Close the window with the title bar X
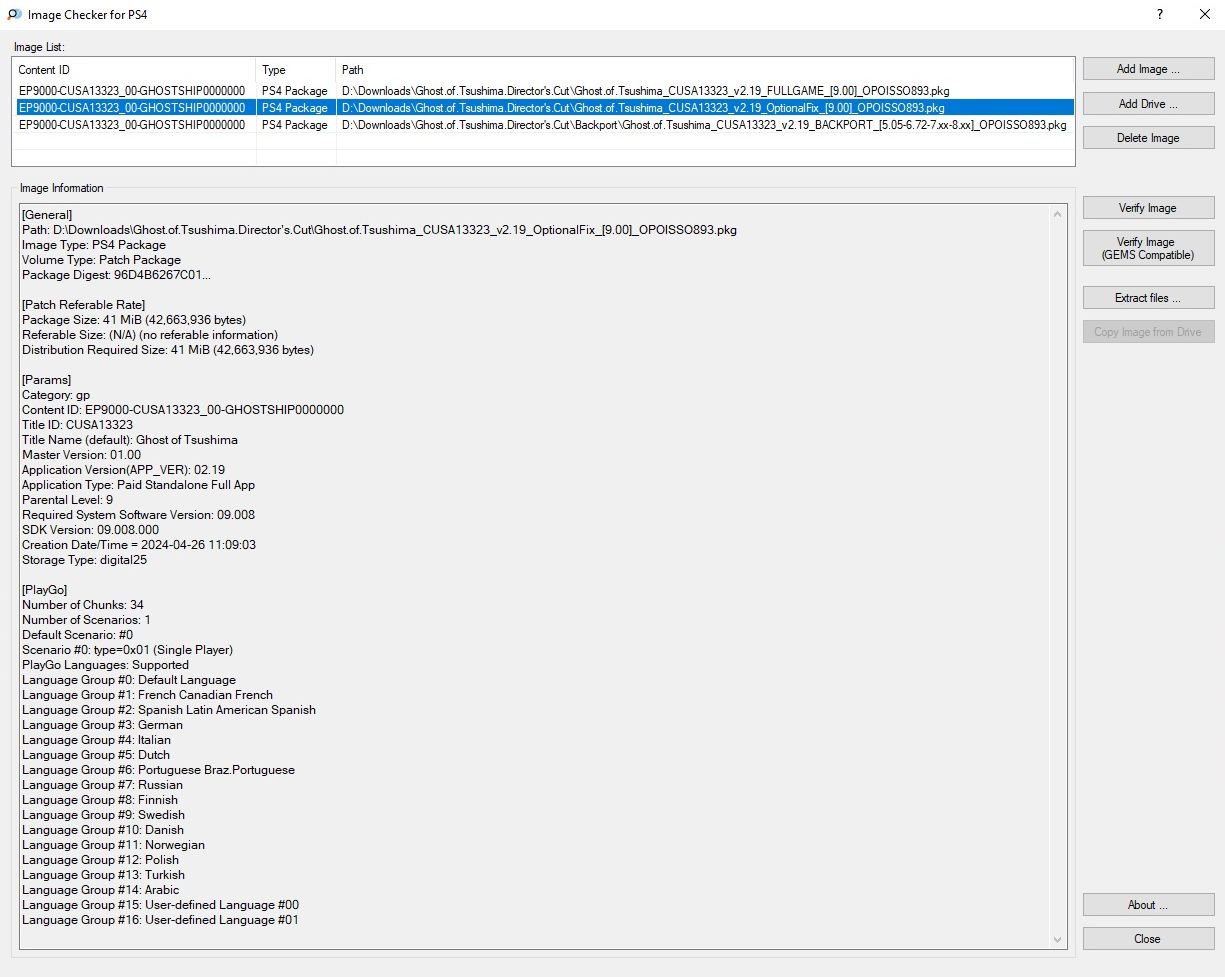This screenshot has width=1225, height=977. pyautogui.click(x=1204, y=14)
